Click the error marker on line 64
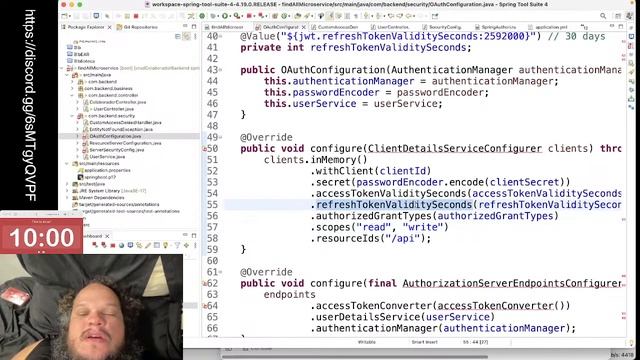 (x=205, y=306)
